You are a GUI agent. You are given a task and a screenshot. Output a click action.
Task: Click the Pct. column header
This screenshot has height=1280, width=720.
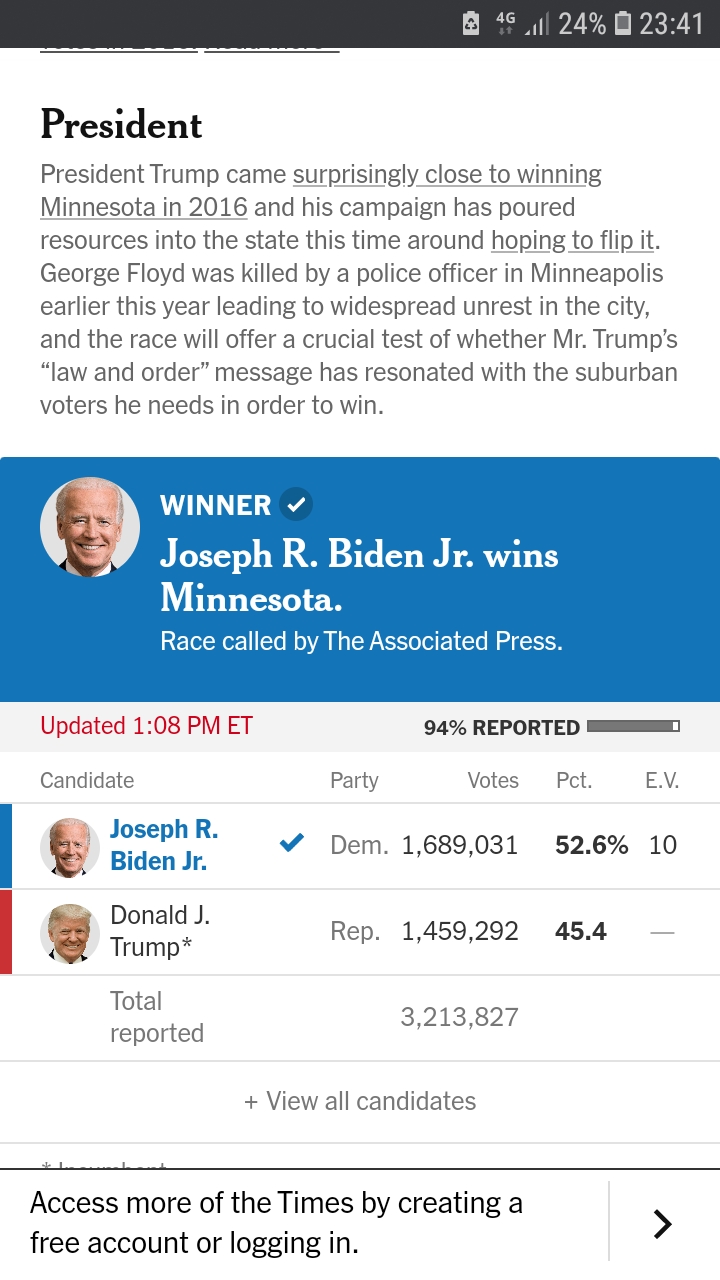pyautogui.click(x=574, y=781)
